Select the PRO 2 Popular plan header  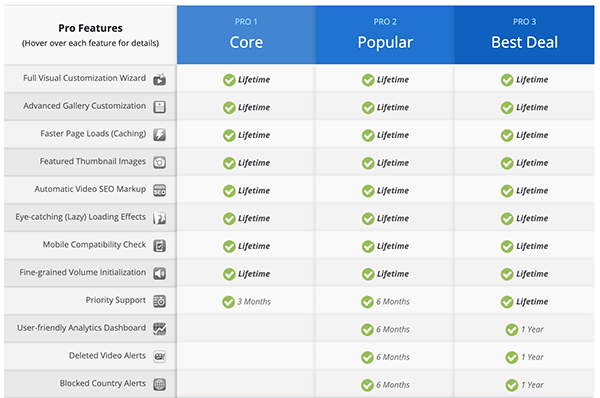point(385,35)
